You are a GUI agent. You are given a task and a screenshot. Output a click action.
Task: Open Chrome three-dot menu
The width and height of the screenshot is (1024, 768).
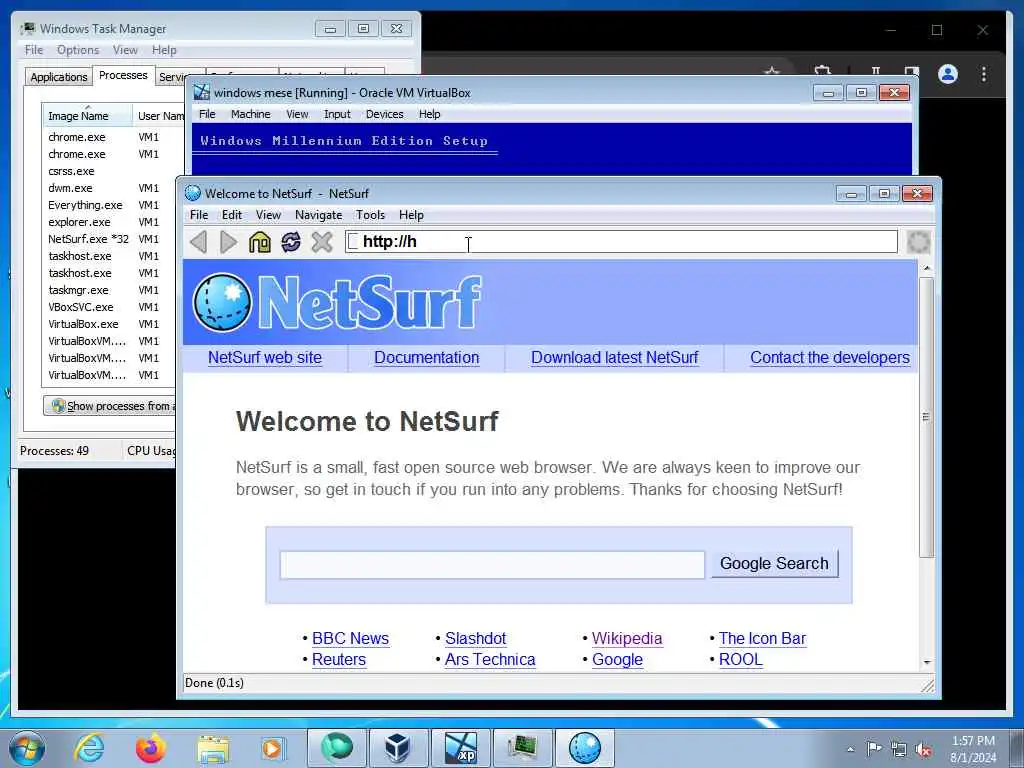click(984, 74)
